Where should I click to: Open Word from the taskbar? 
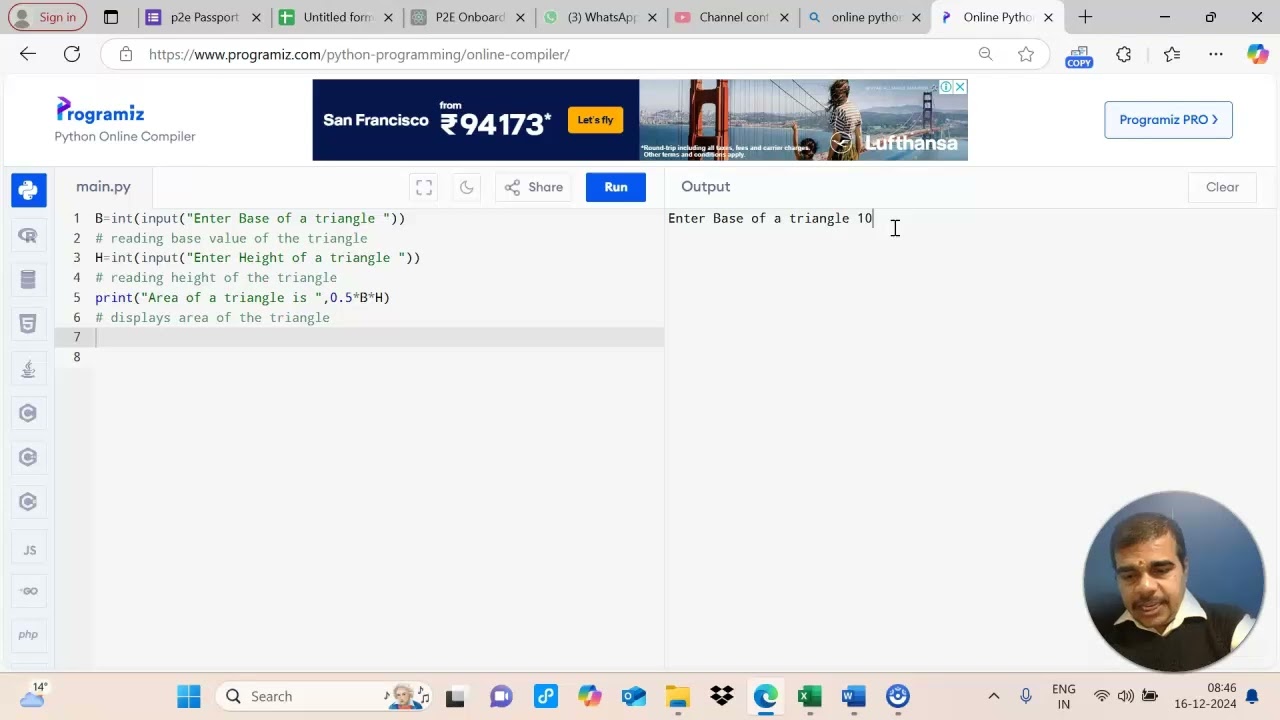[x=853, y=696]
